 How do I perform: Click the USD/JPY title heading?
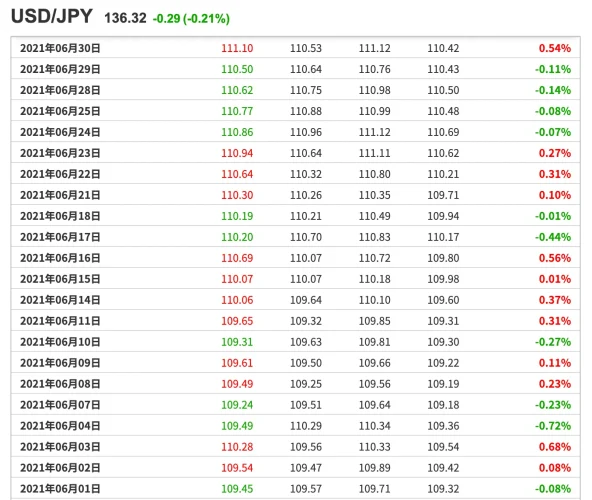coord(52,17)
